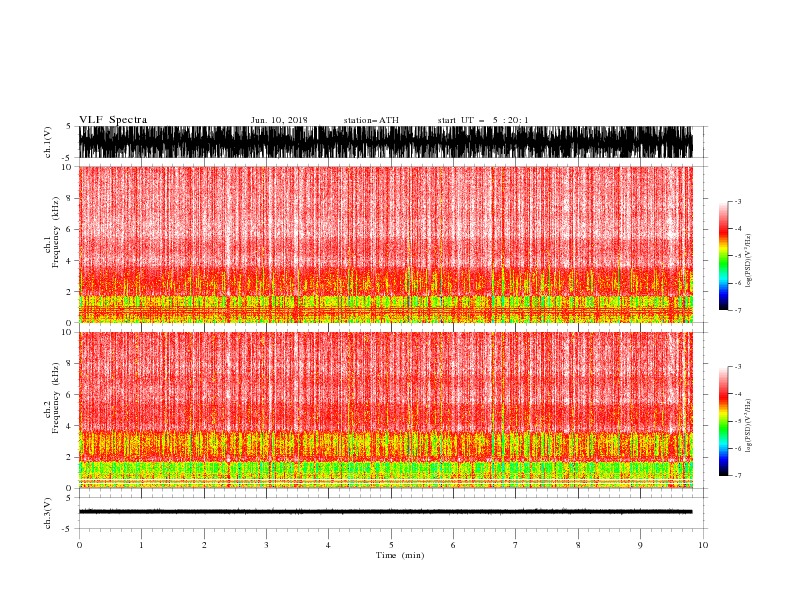The image size is (792, 612).
Task: Click the '3' tick on the Time axis
Action: pos(266,545)
